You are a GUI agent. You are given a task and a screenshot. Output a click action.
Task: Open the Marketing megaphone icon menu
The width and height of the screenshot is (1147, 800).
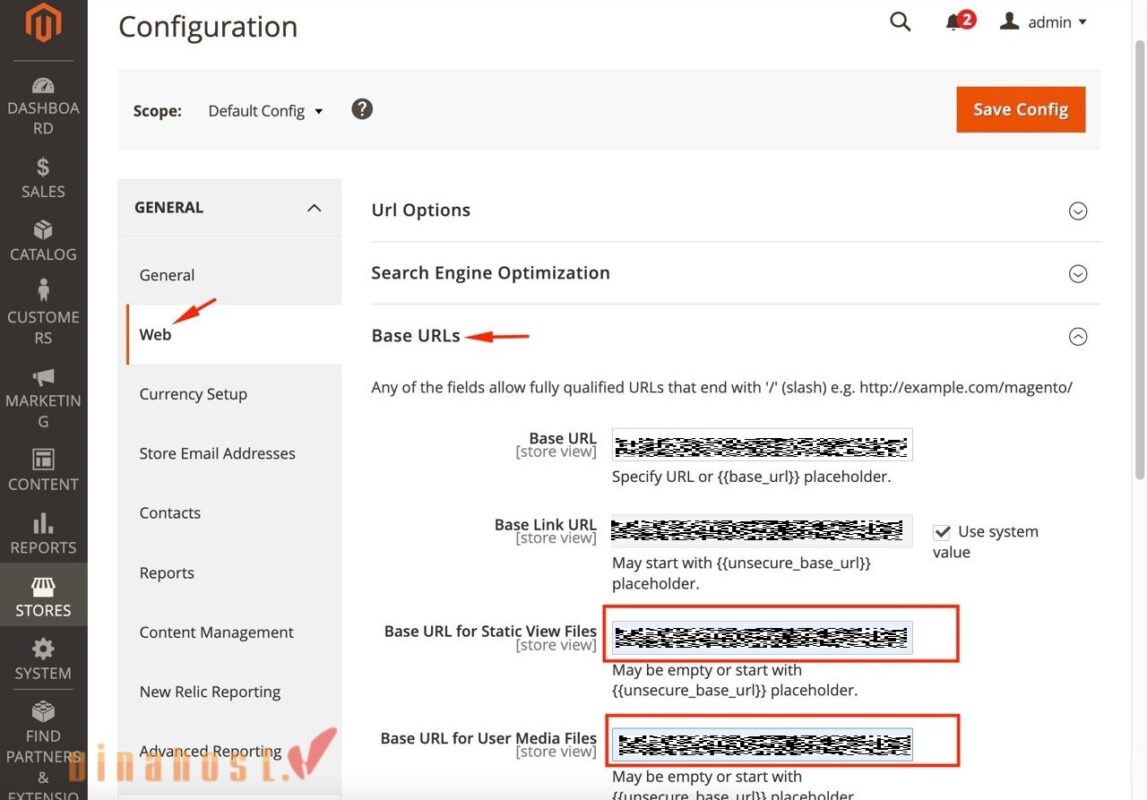pos(43,377)
